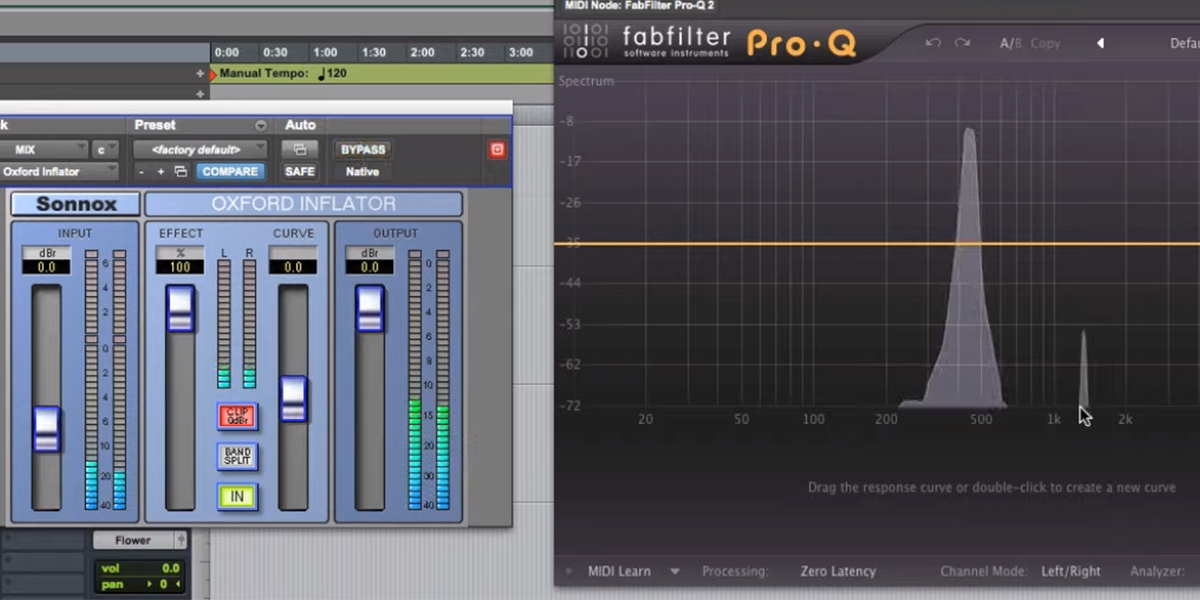Click the Flower track button arrow
Image resolution: width=1200 pixels, height=600 pixels.
tap(181, 540)
